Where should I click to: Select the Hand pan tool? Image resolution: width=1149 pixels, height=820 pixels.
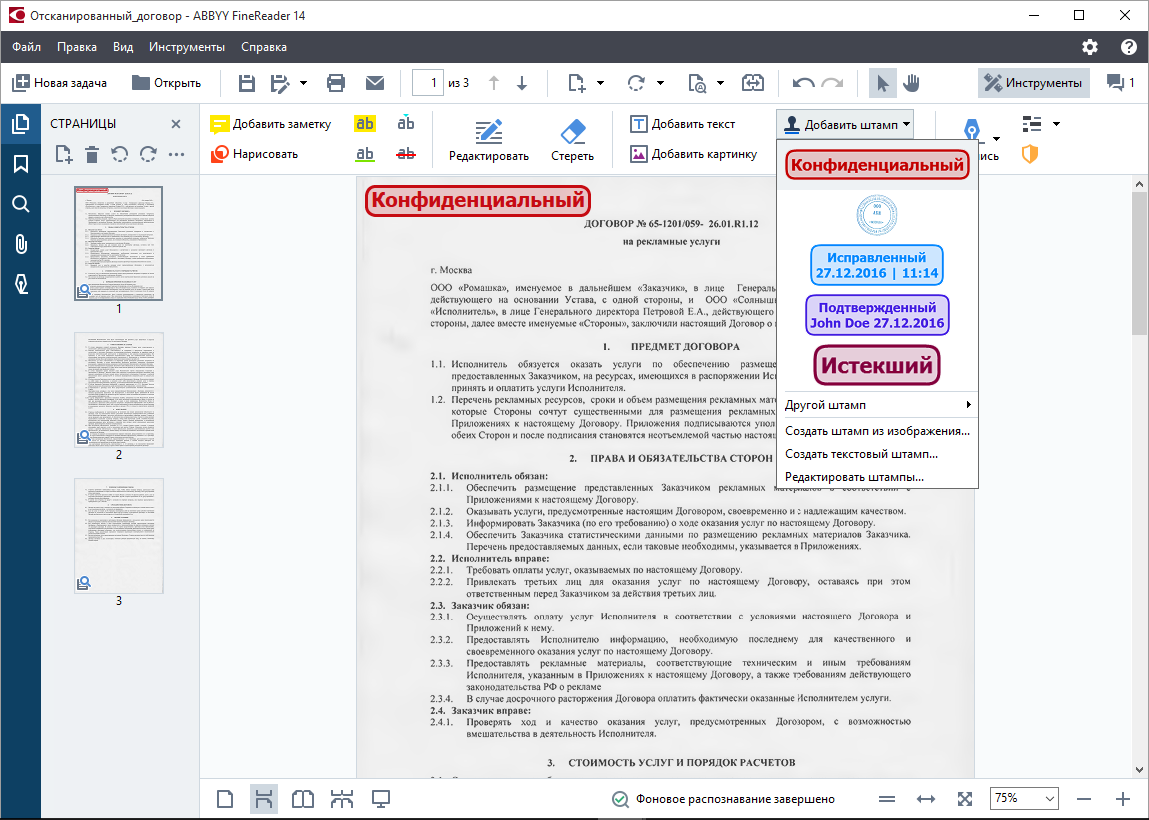pos(911,83)
